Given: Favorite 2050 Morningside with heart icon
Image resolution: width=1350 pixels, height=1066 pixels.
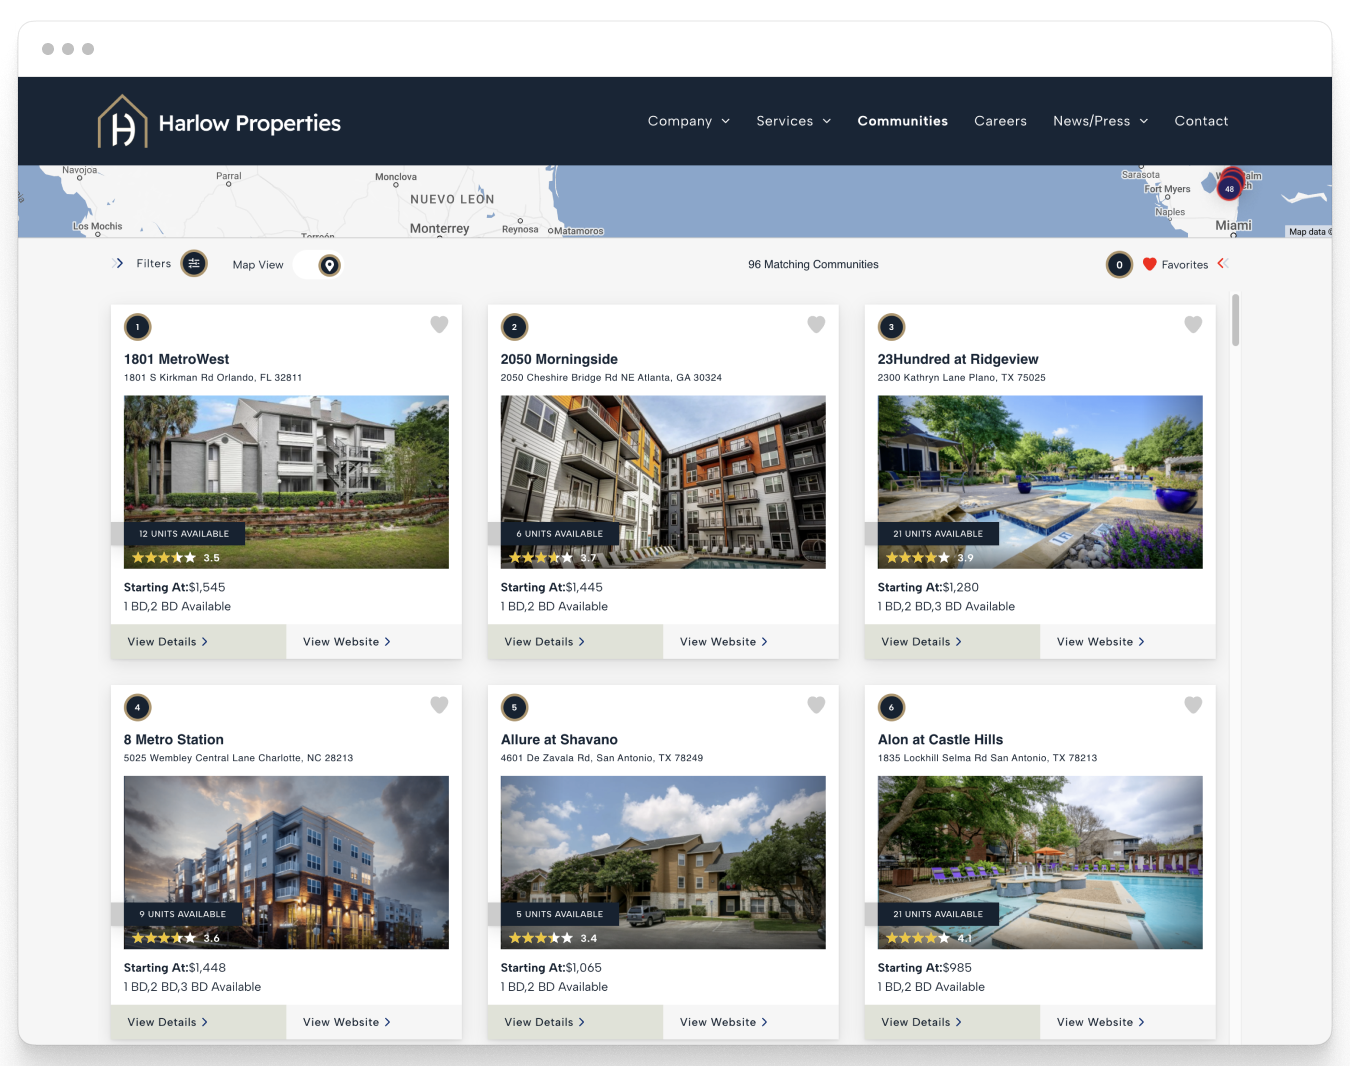Looking at the screenshot, I should click(816, 324).
